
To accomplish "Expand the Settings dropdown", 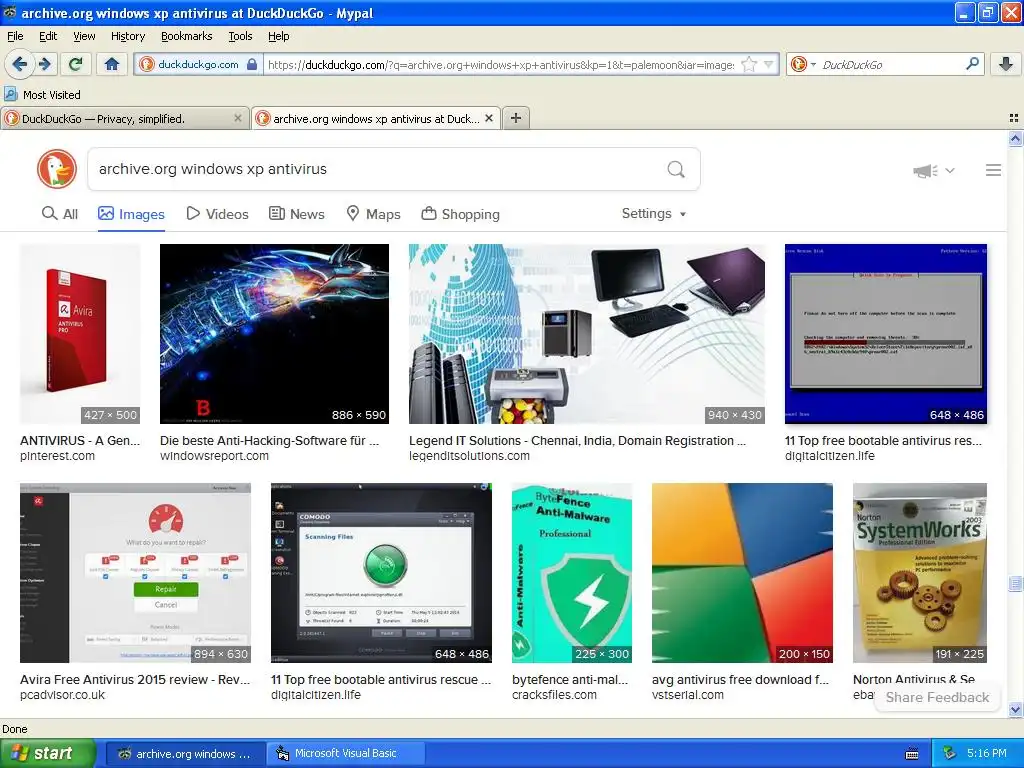I will pyautogui.click(x=654, y=214).
